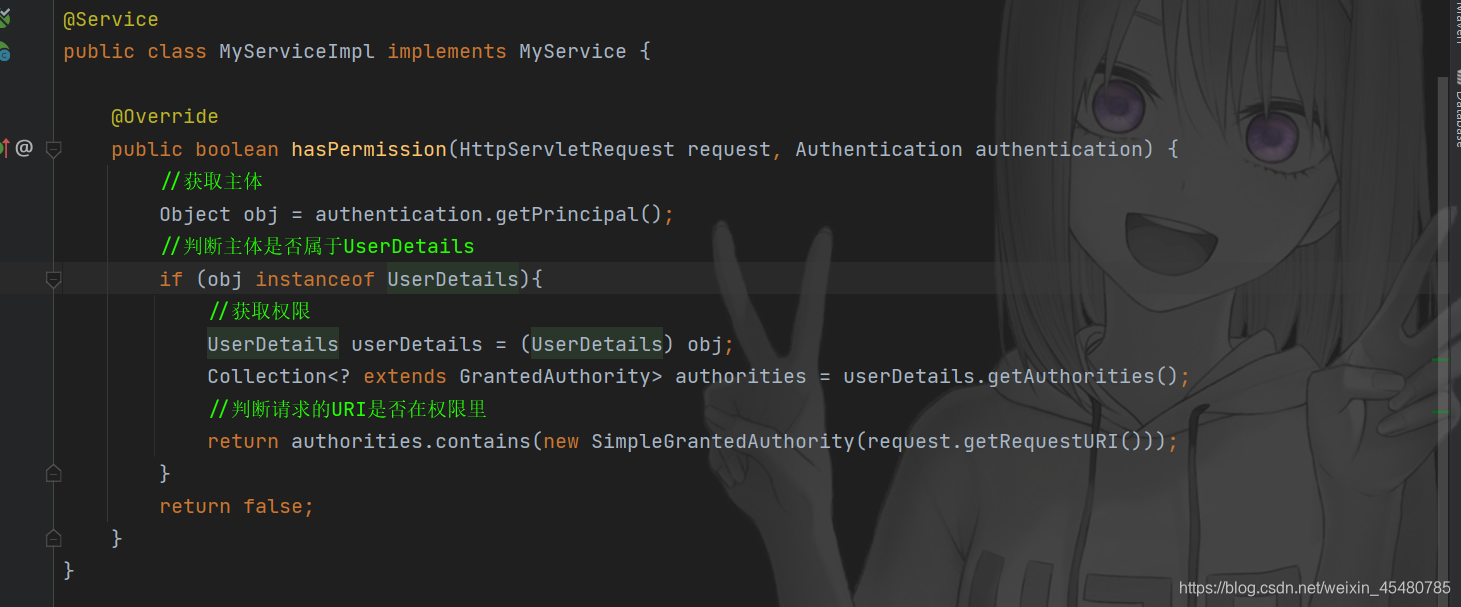Click fold end marker of the if block

[x=54, y=473]
